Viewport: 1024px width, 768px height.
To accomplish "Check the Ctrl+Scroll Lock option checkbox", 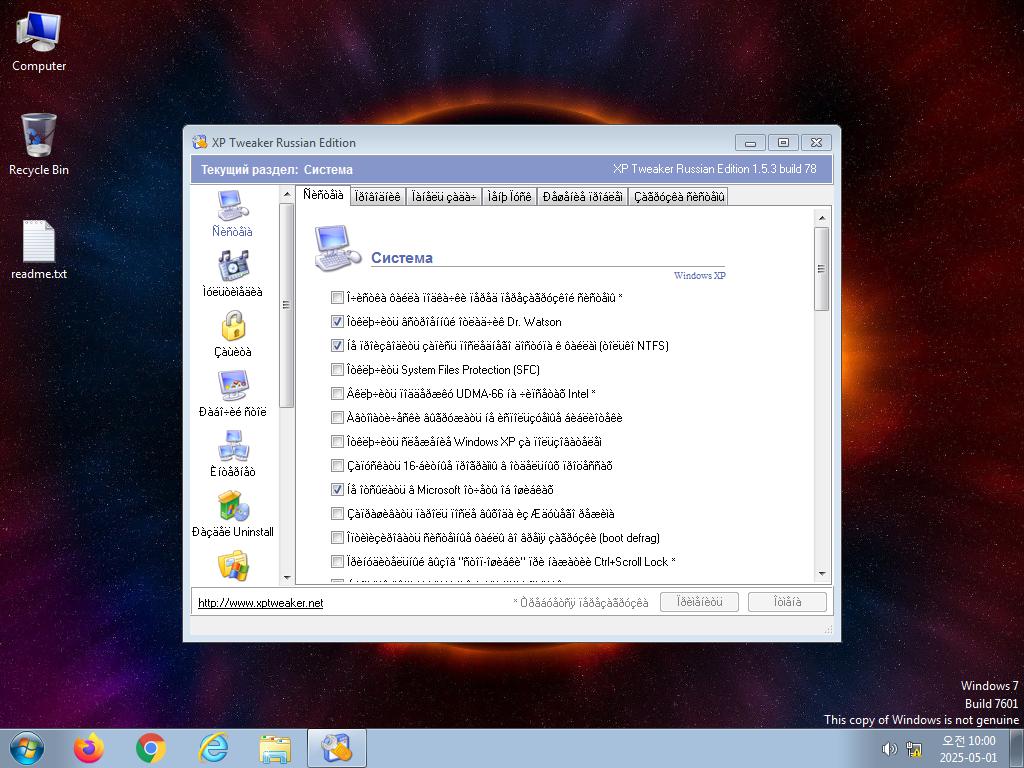I will pos(337,562).
